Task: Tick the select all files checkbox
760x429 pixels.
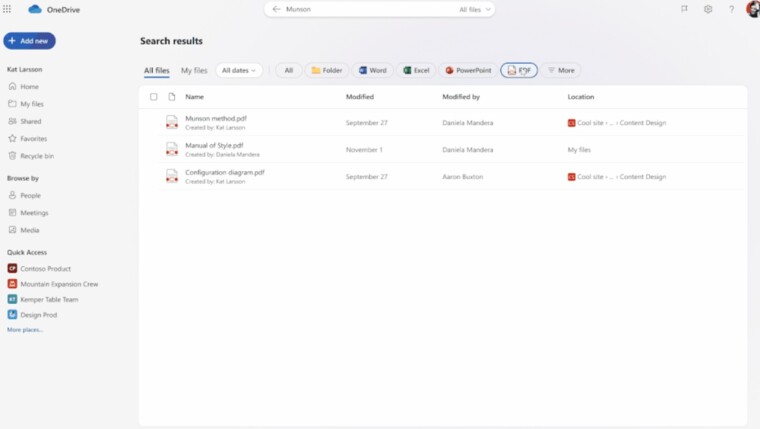Action: 154,97
